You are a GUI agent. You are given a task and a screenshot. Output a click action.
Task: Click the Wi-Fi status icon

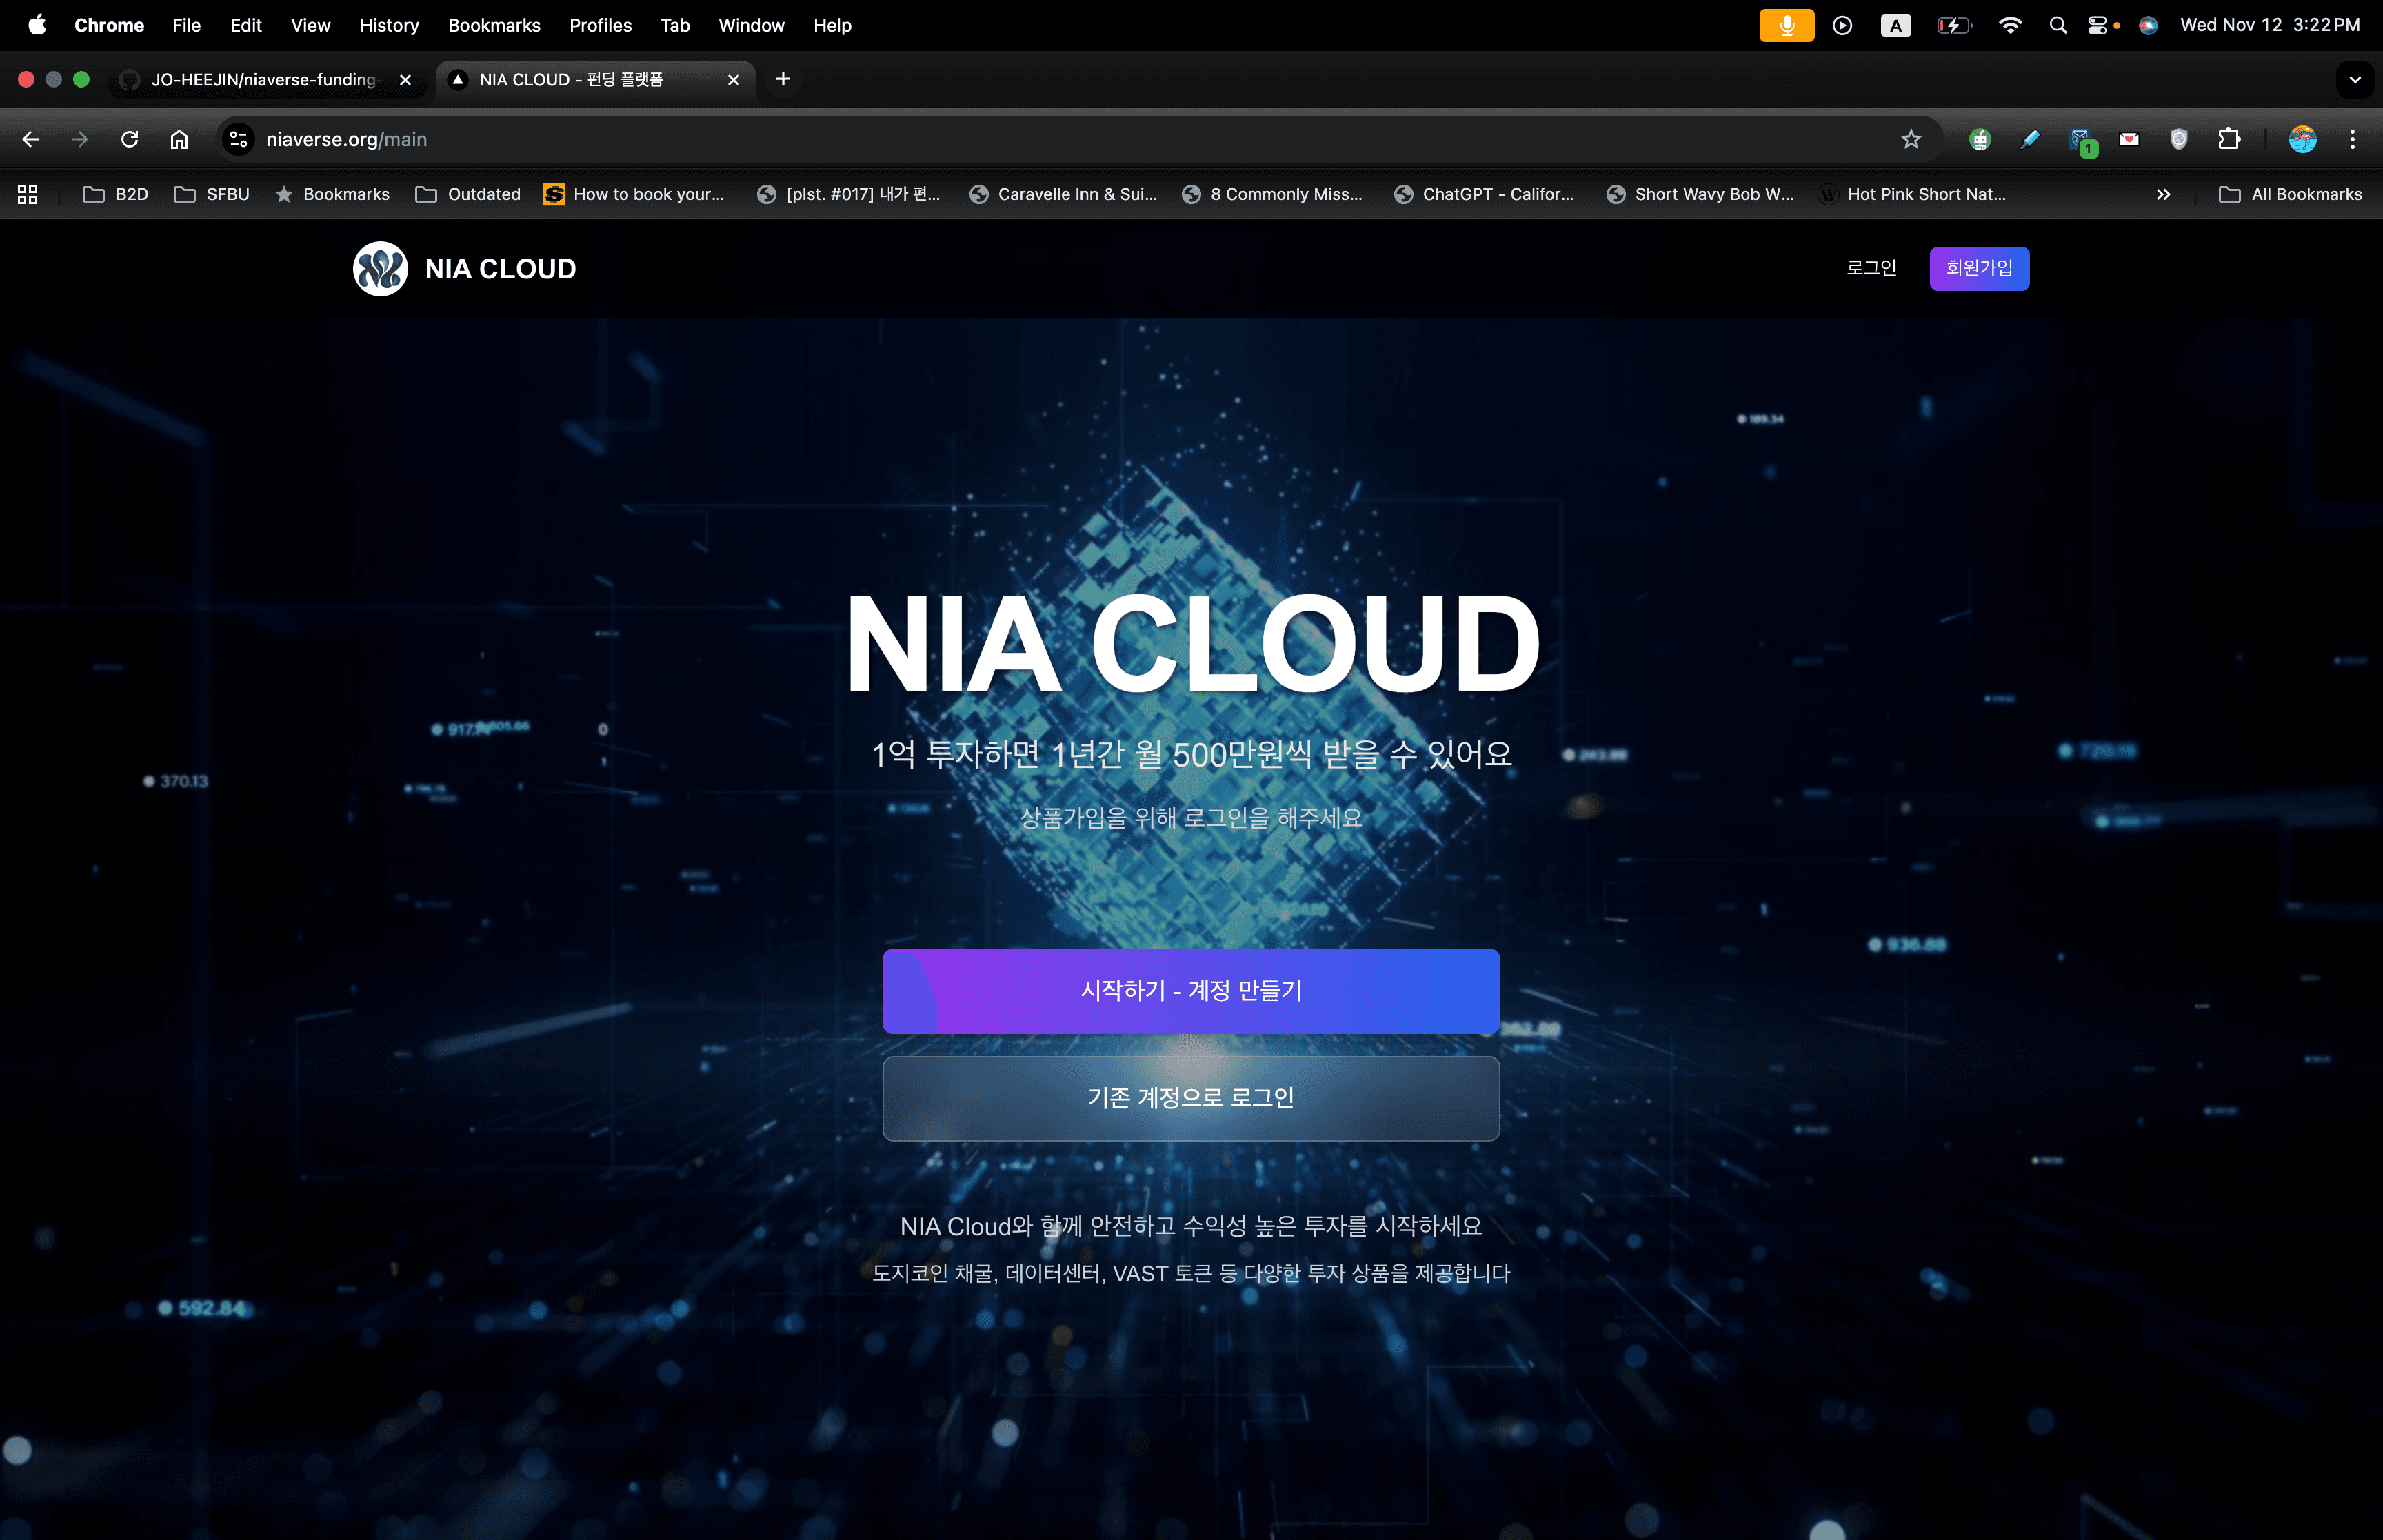click(x=2011, y=24)
